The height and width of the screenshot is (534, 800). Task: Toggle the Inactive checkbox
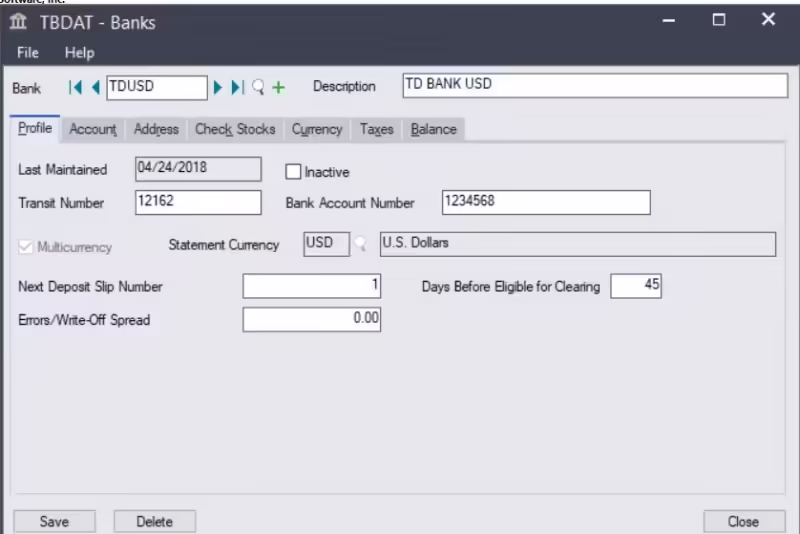[293, 171]
